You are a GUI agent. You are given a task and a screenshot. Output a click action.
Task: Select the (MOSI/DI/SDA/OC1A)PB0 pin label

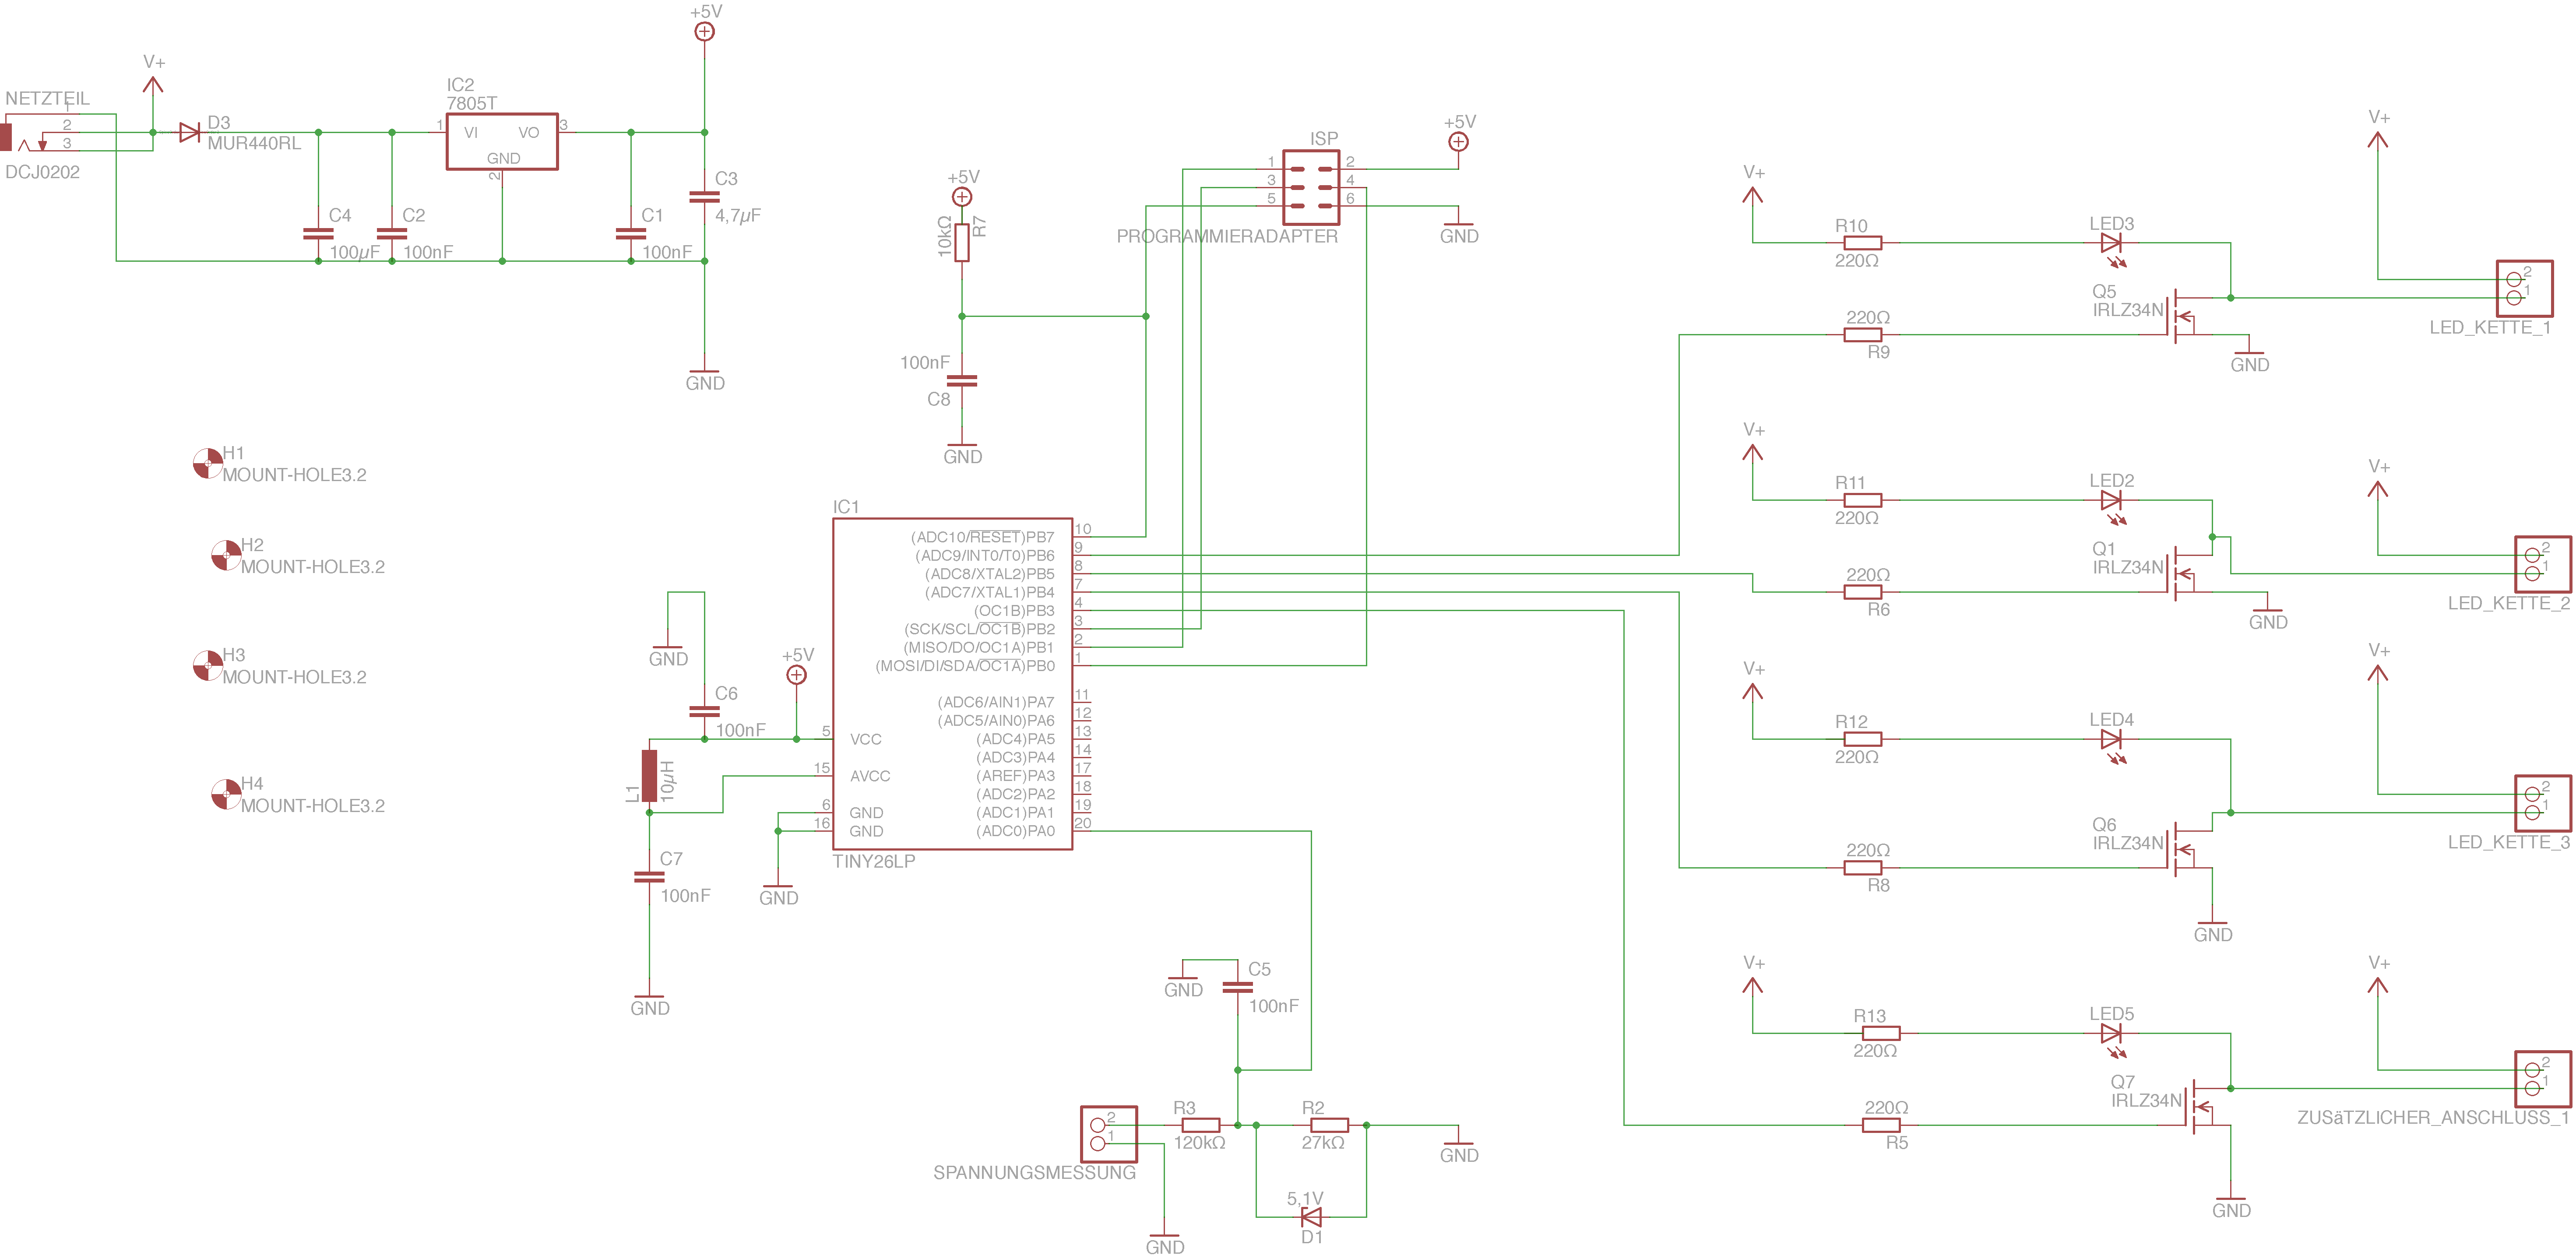coord(965,666)
